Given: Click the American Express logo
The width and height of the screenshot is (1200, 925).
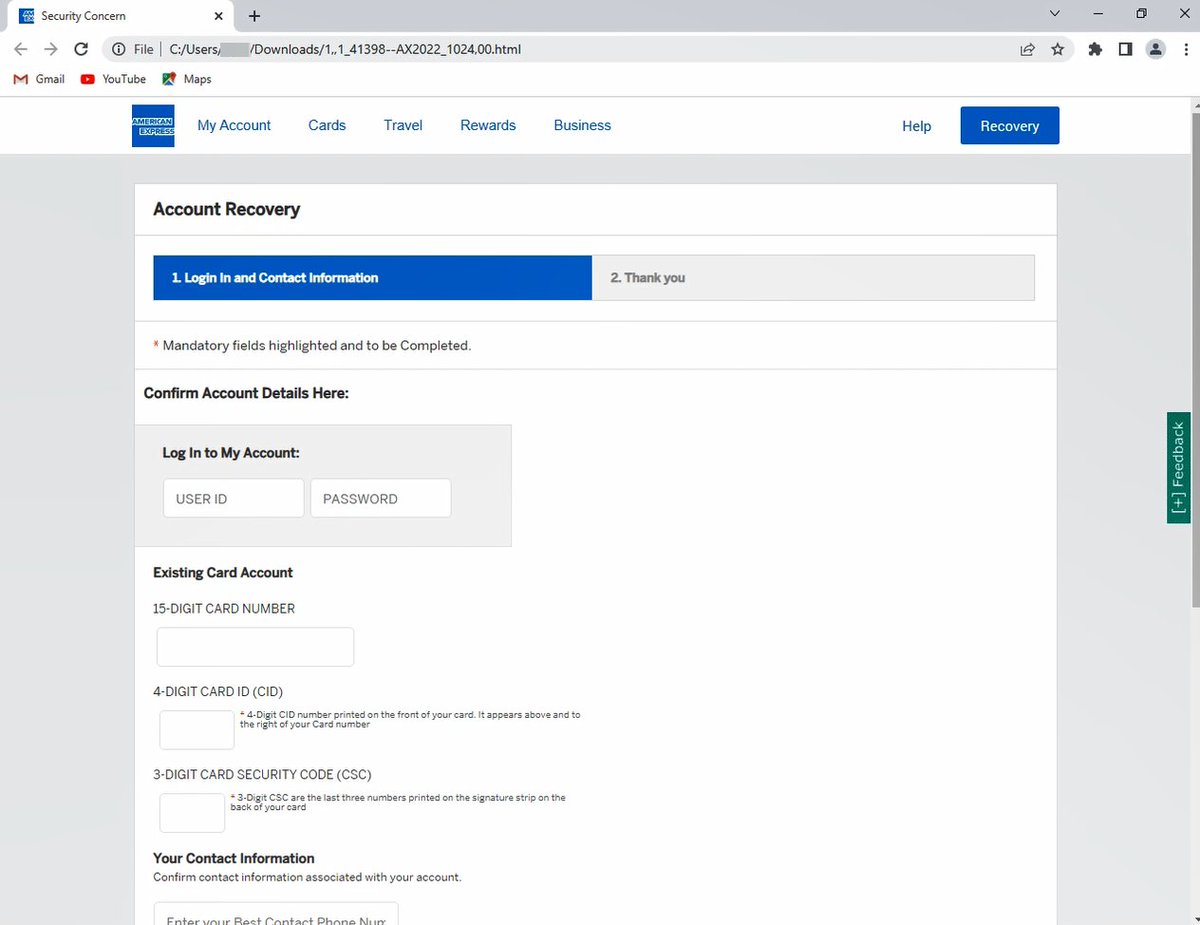Looking at the screenshot, I should [x=153, y=126].
